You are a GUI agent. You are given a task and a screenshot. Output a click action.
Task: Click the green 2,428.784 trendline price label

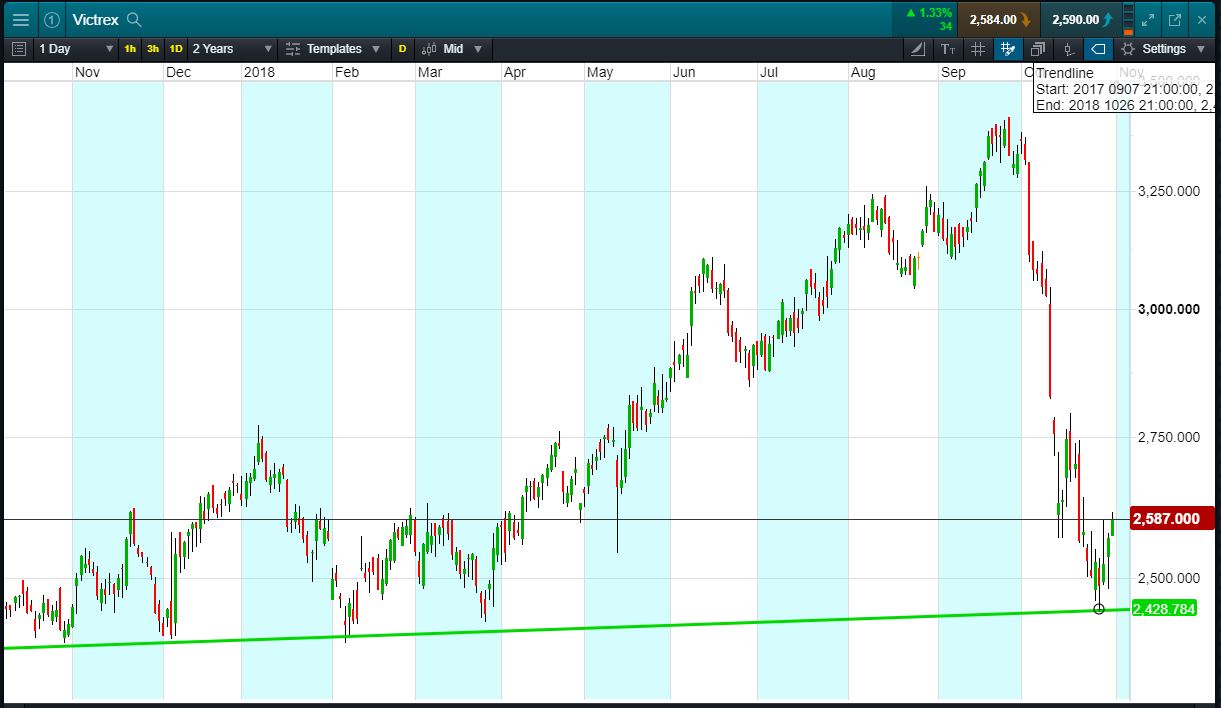[x=1164, y=609]
